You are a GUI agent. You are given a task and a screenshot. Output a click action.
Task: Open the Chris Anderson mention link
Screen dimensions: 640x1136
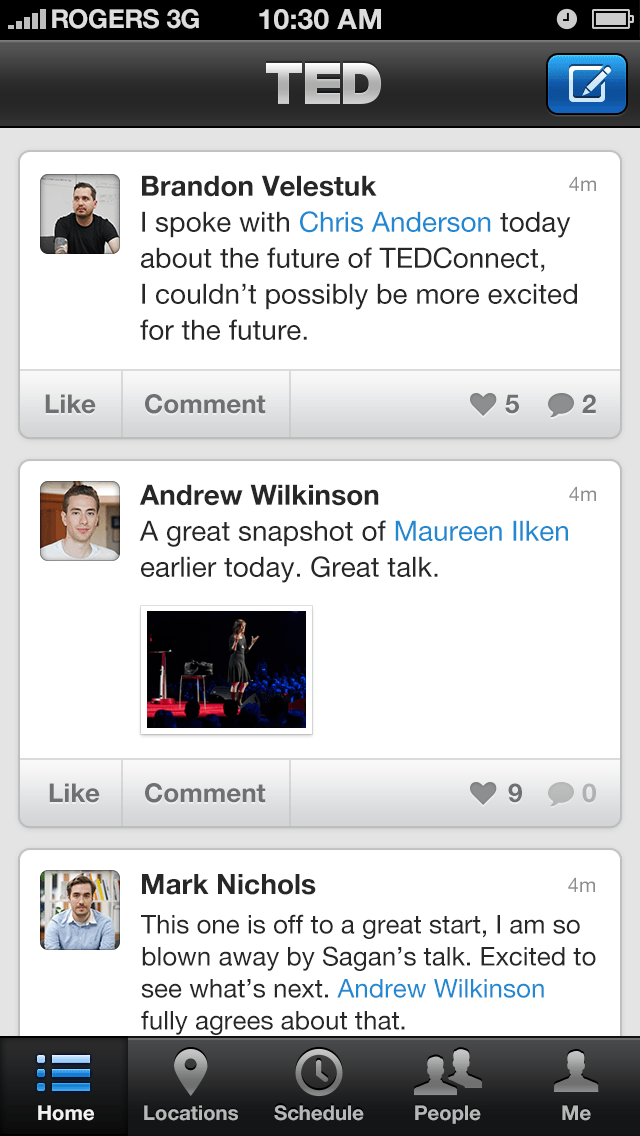point(395,222)
